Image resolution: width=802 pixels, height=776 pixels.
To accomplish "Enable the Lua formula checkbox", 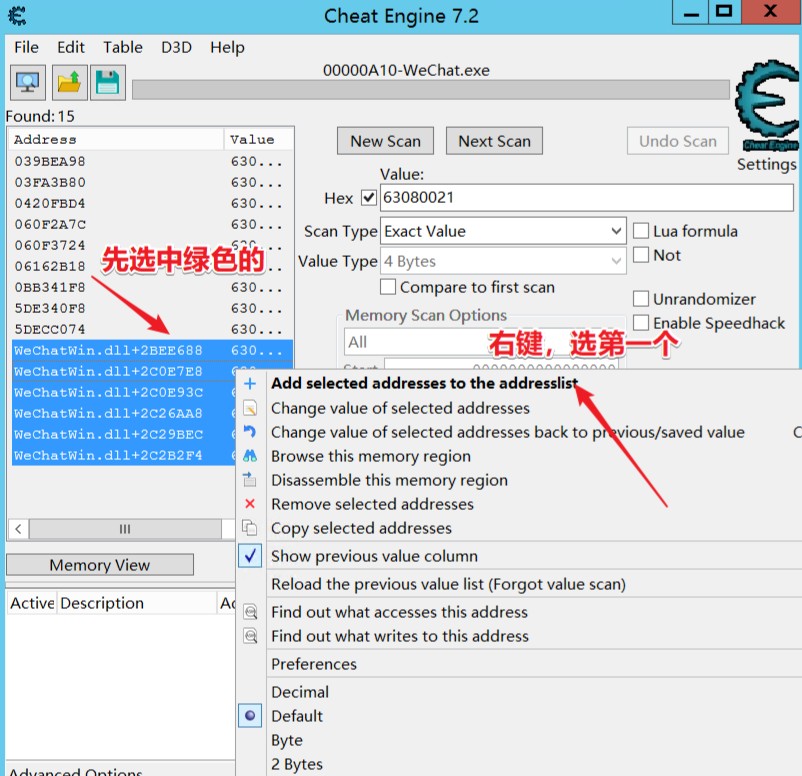I will tap(641, 231).
